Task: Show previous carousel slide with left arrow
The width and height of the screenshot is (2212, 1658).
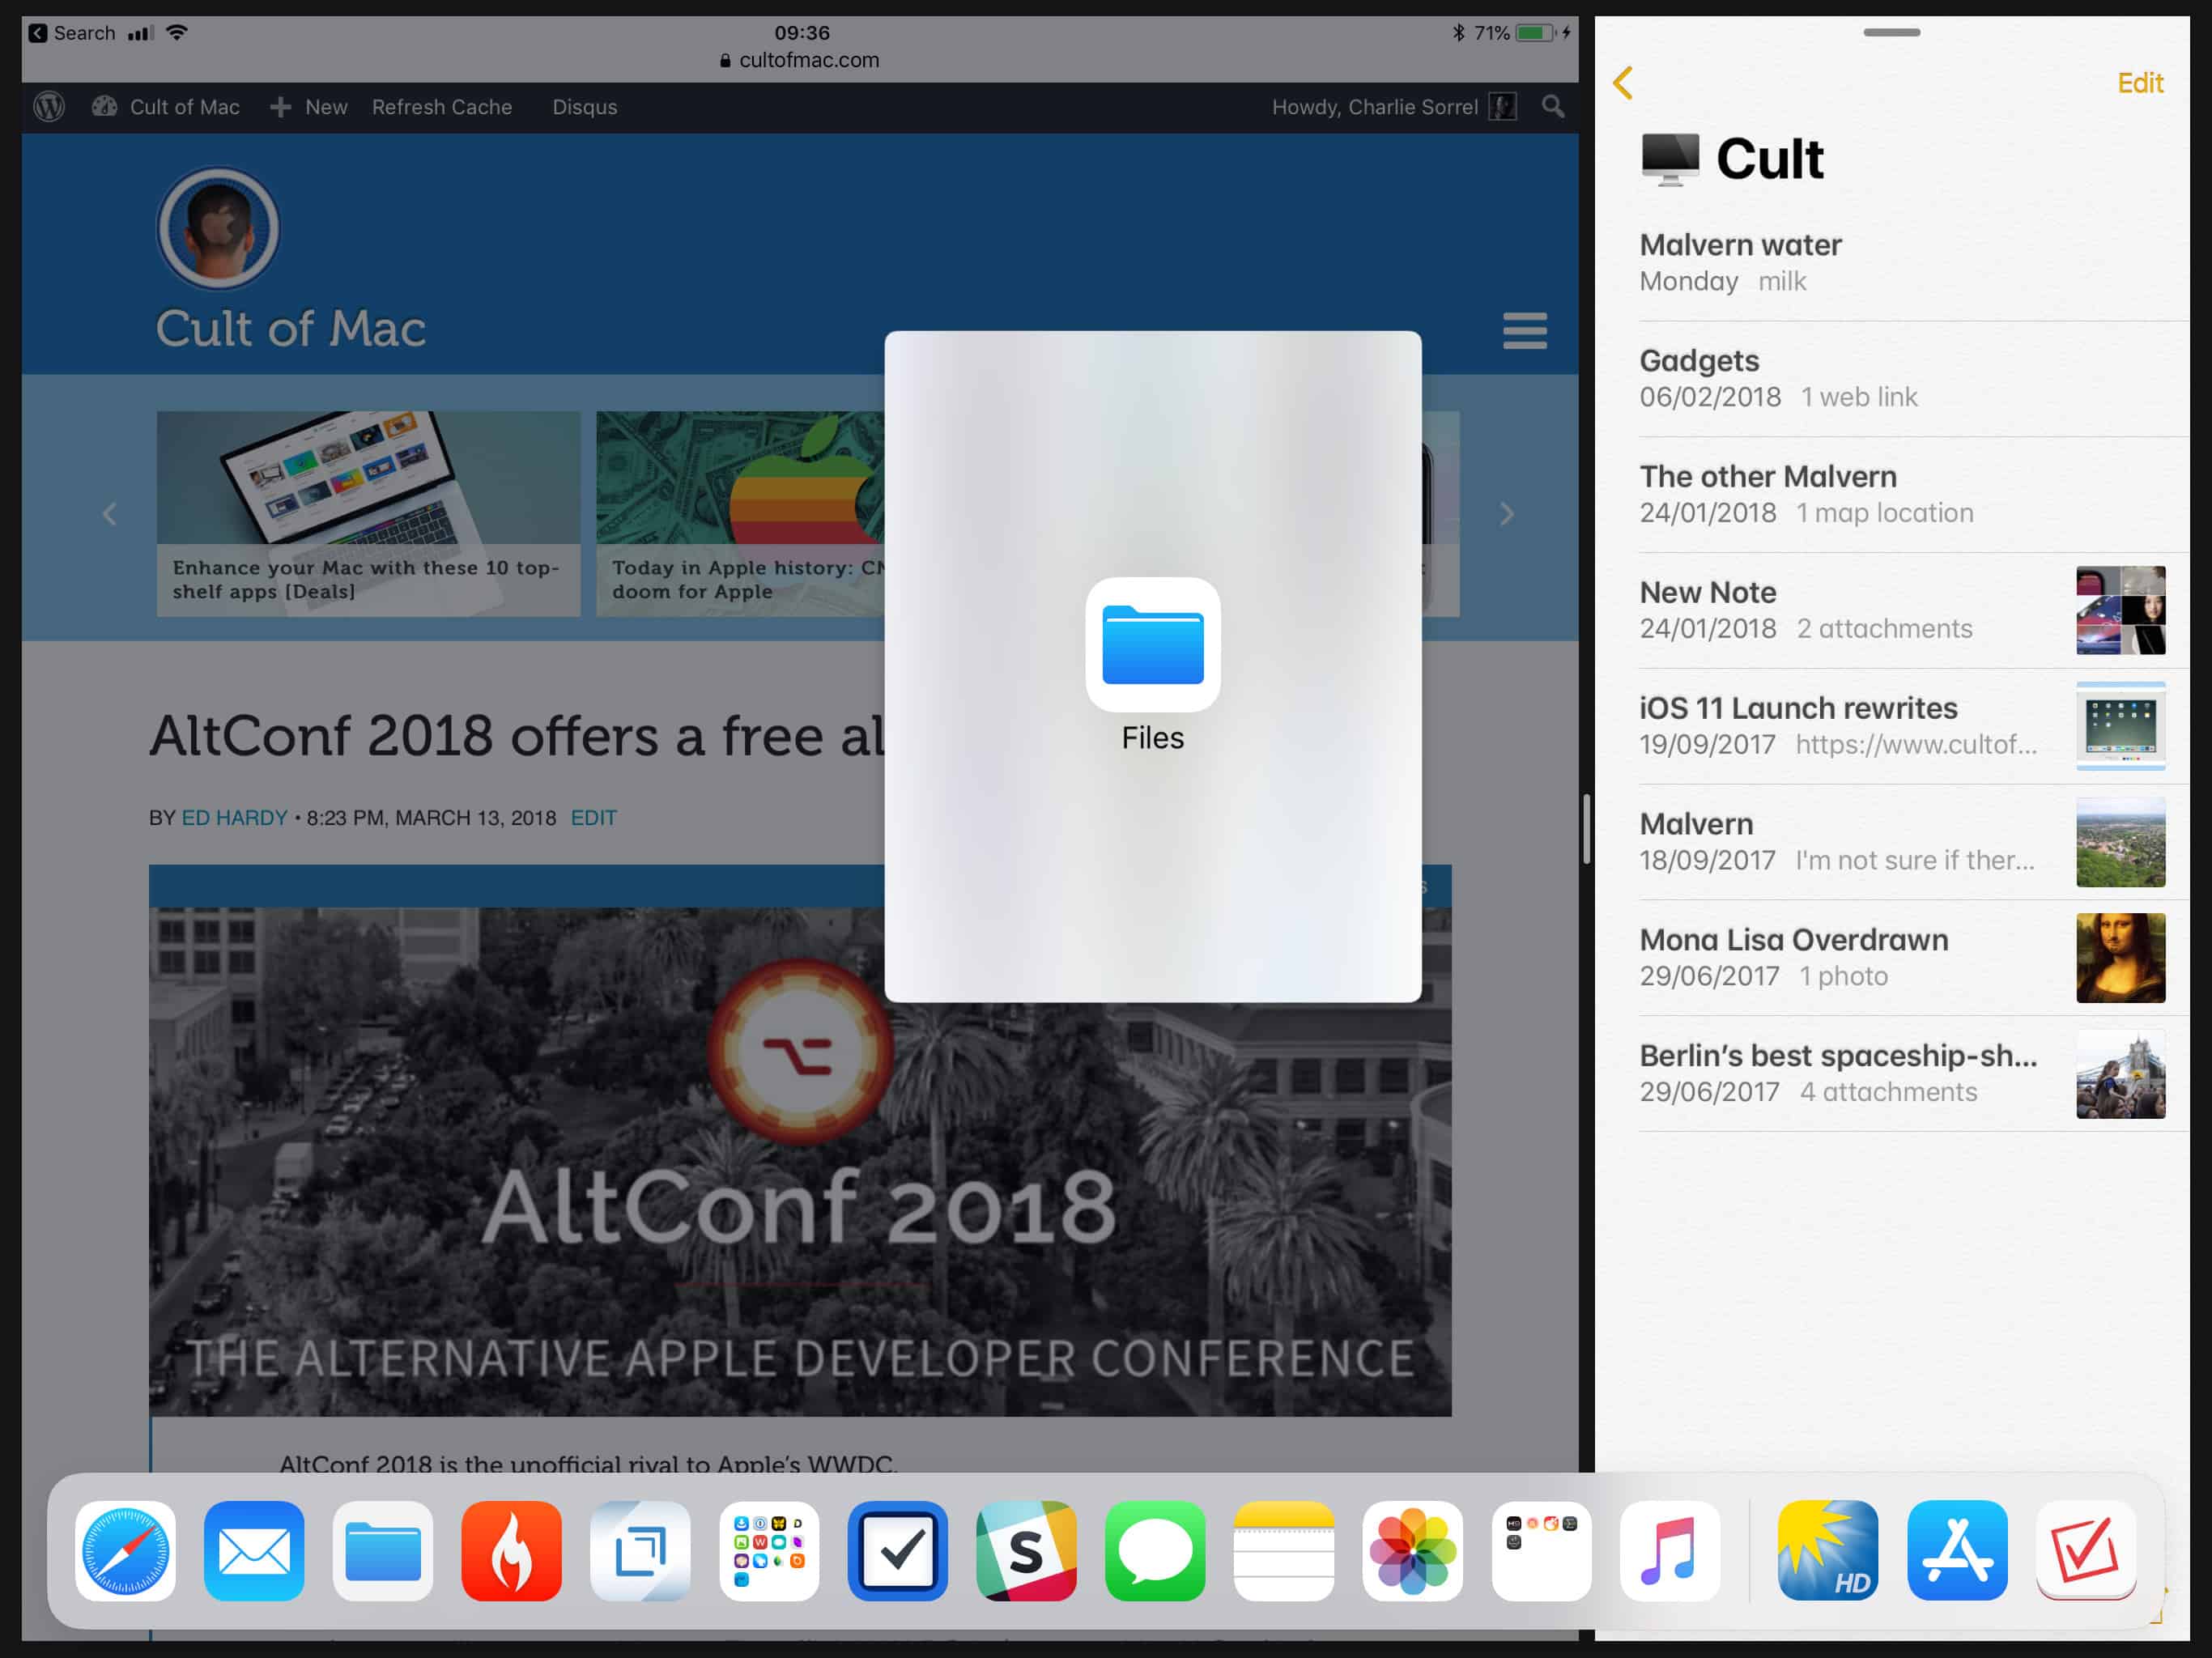Action: [x=110, y=514]
